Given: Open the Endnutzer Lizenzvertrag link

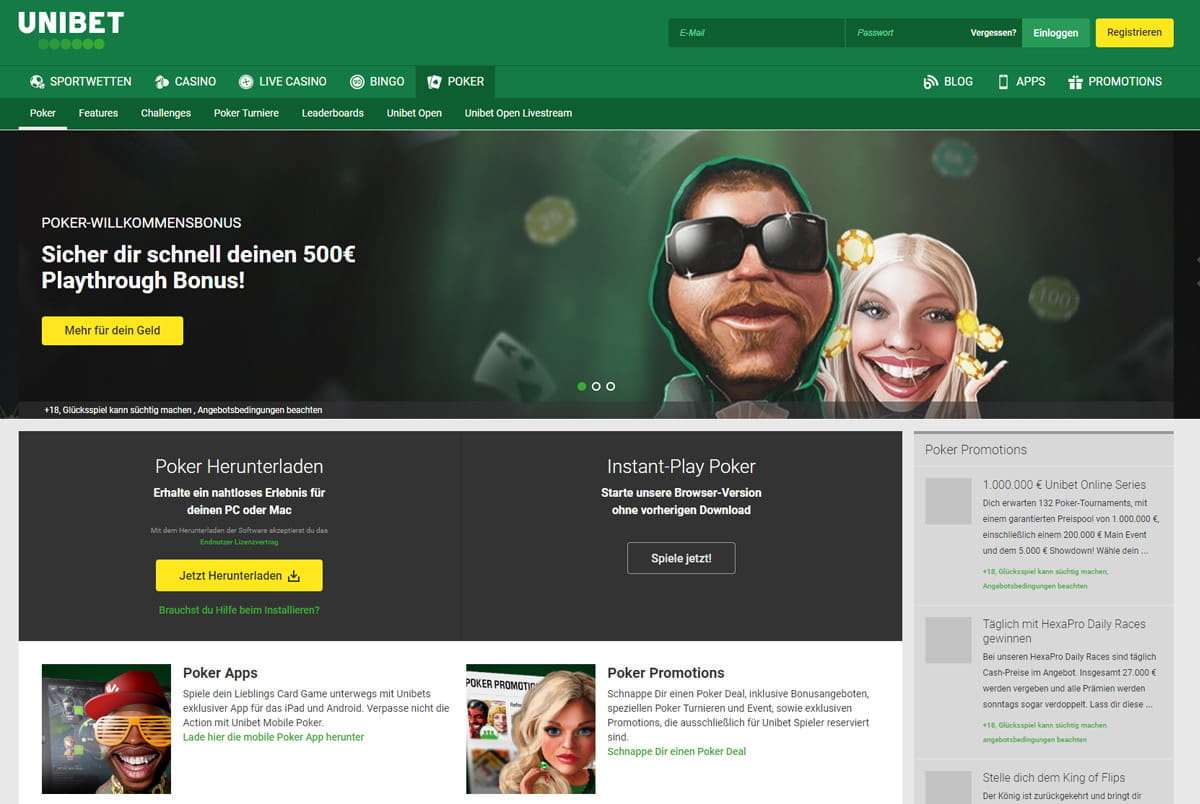Looking at the screenshot, I should coord(239,541).
